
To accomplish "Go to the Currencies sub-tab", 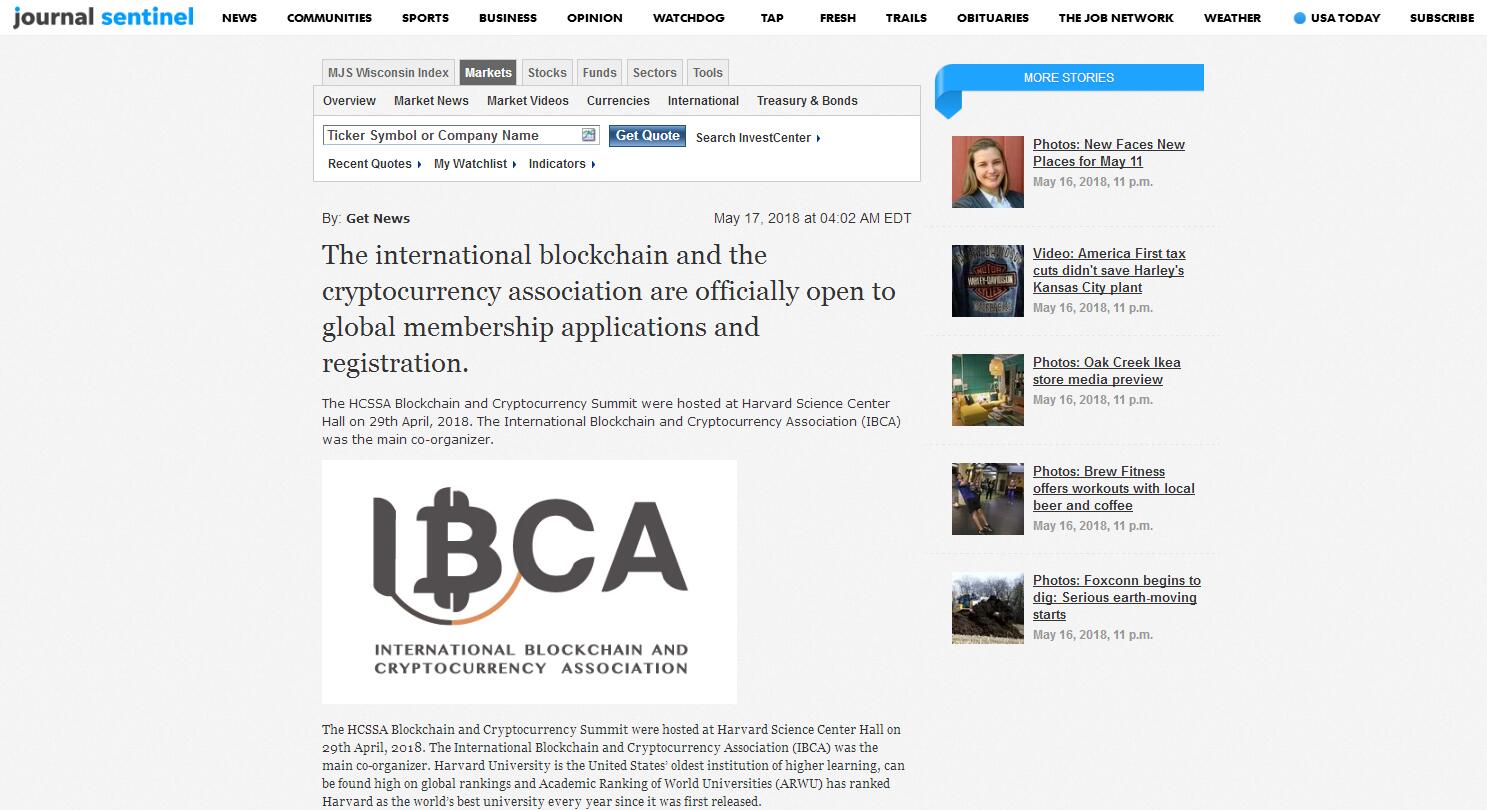I will coord(618,101).
